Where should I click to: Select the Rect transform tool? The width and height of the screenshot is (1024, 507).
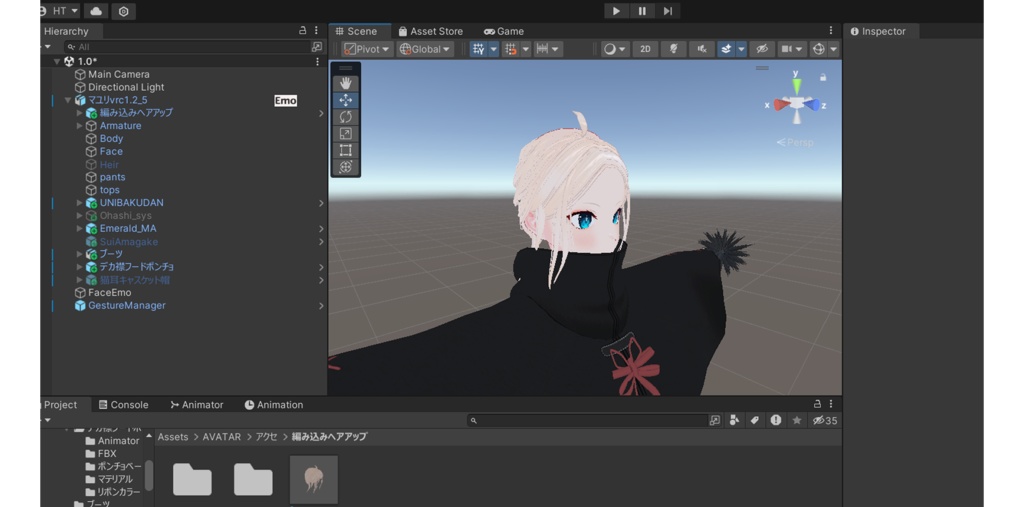345,150
